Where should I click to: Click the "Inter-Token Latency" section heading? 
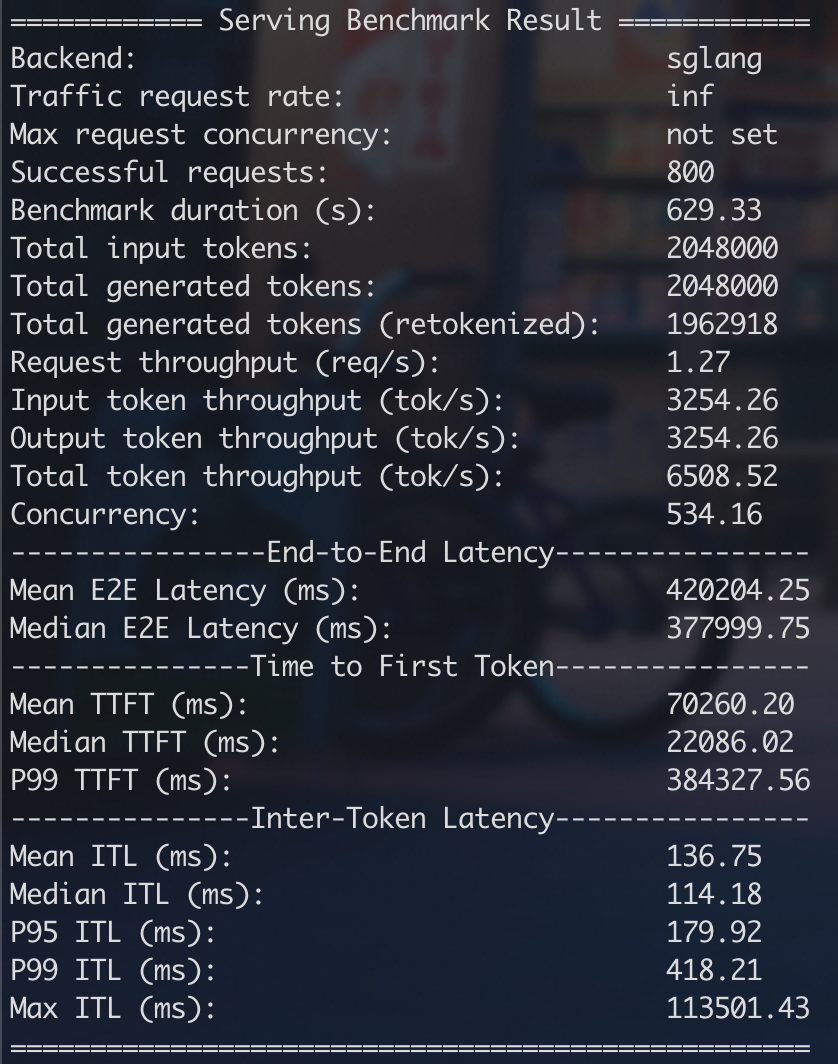(402, 818)
